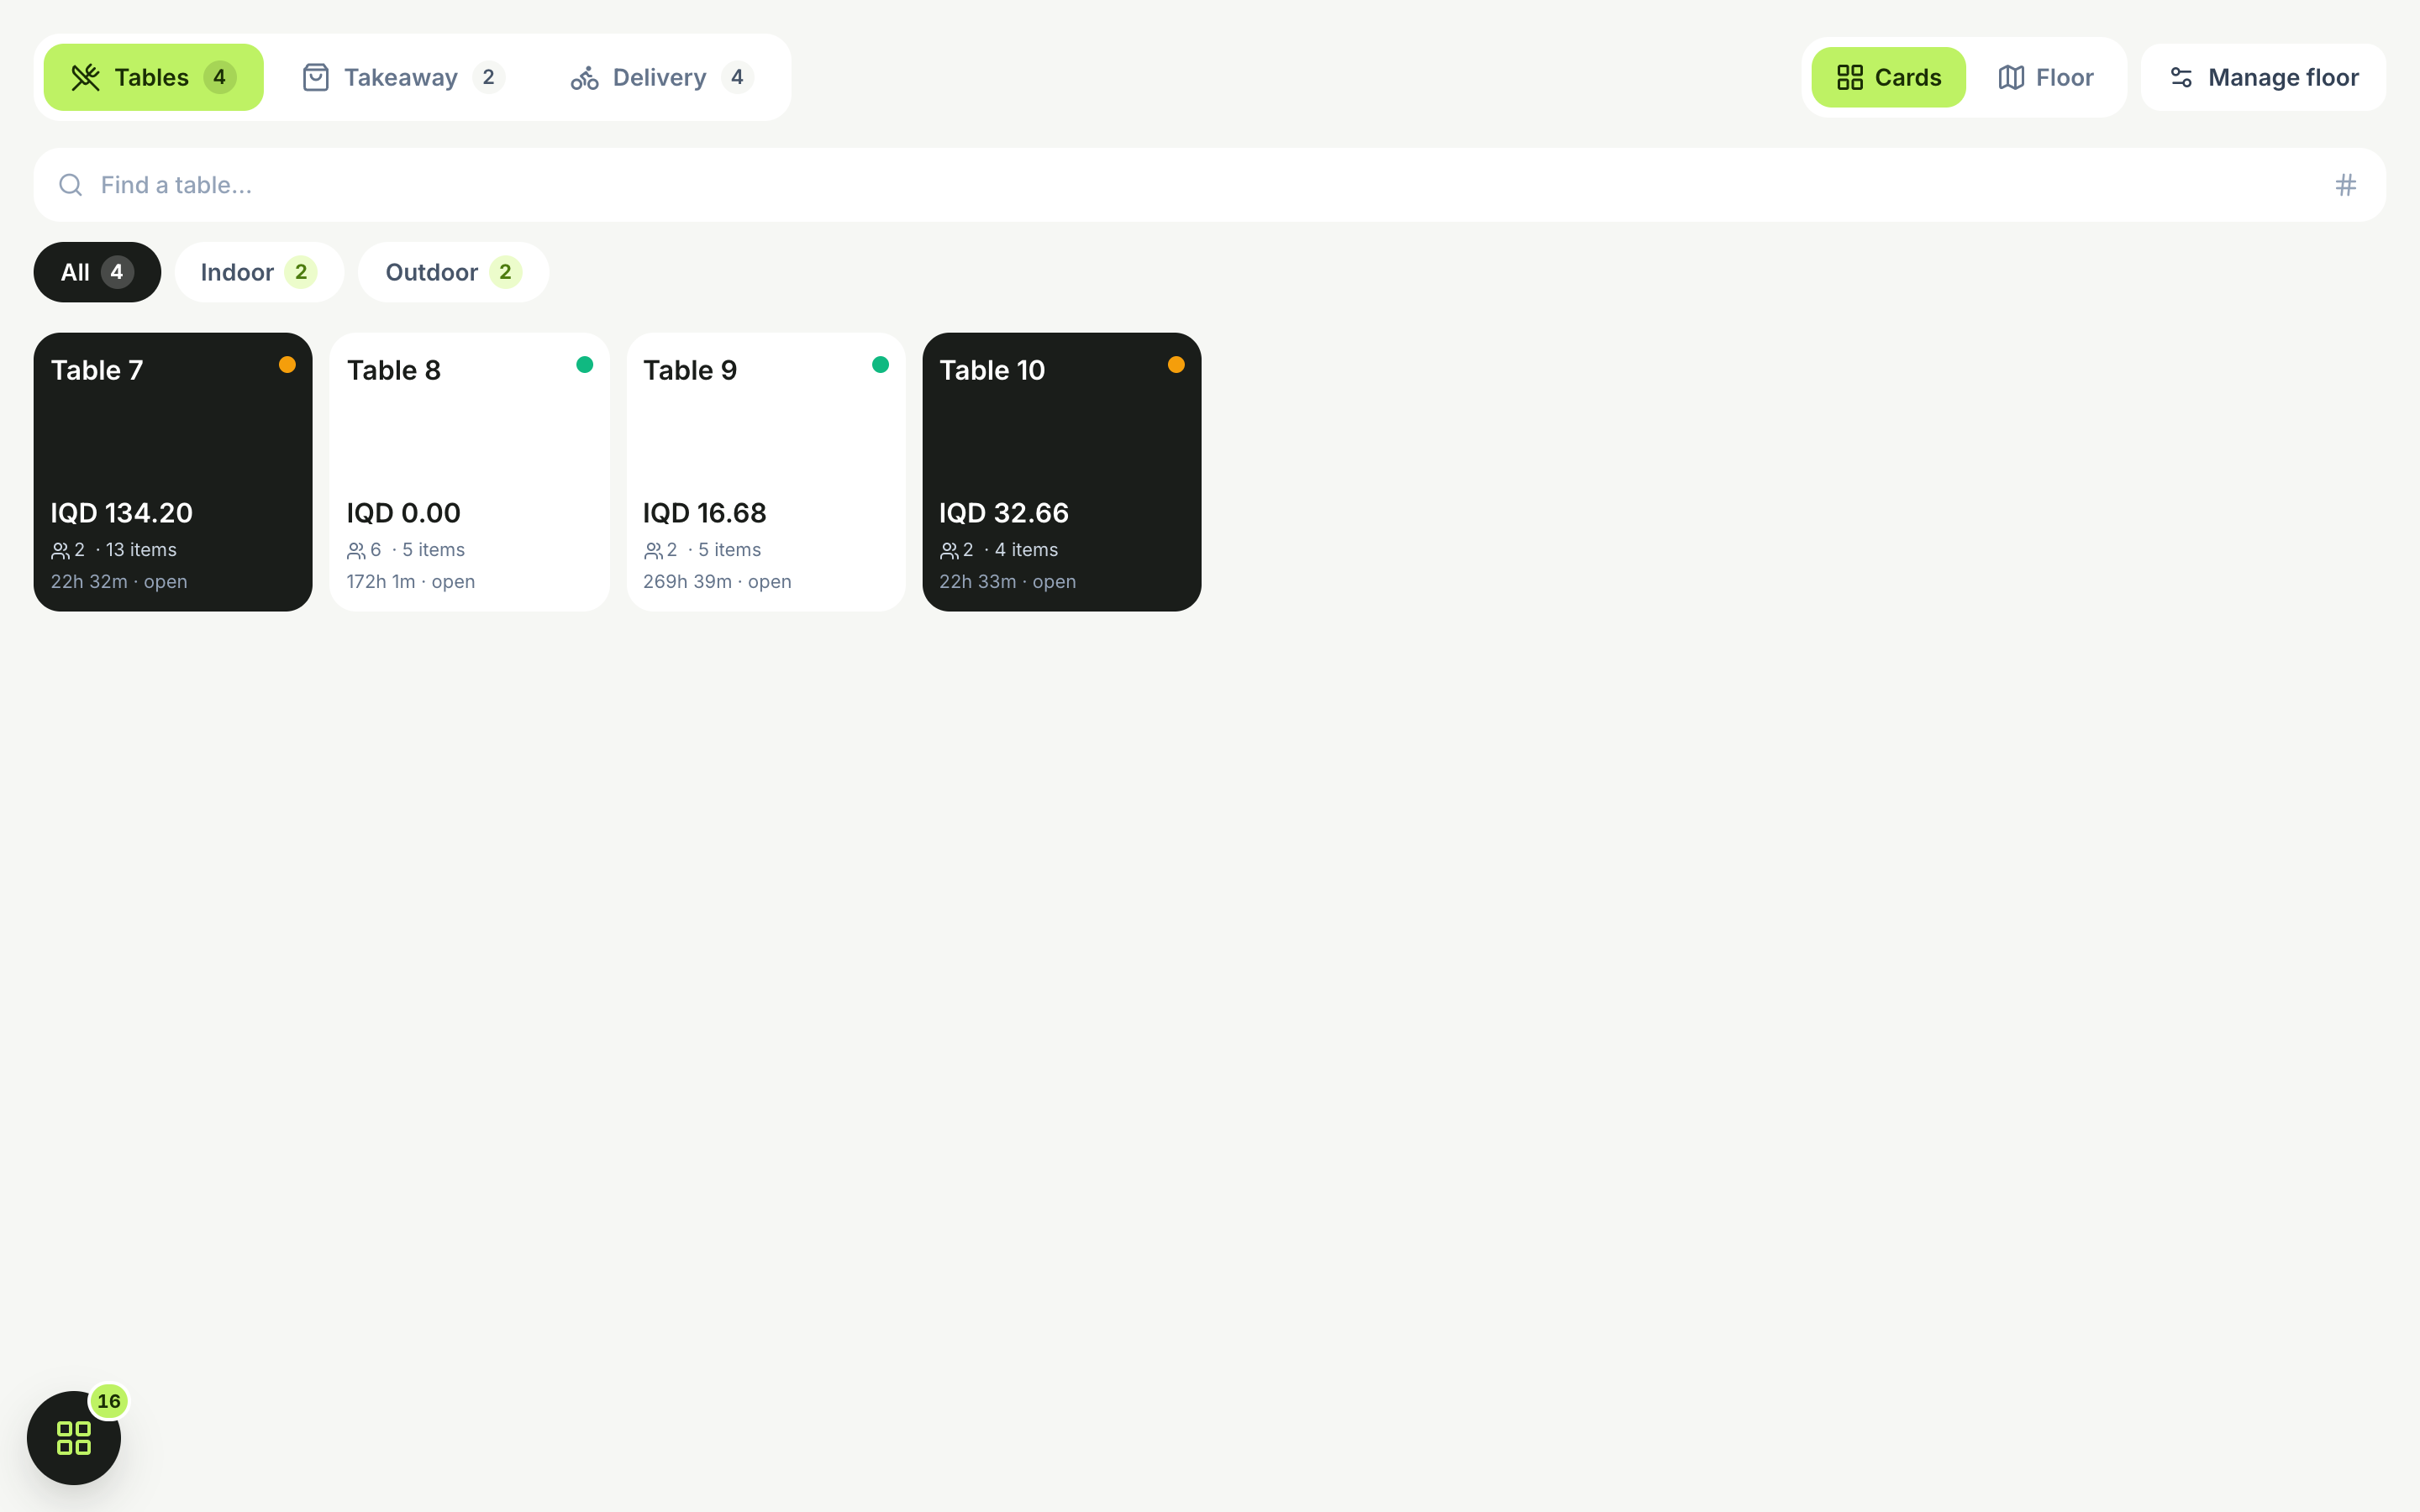
Task: Click the magnifier icon in search field
Action: [x=70, y=185]
